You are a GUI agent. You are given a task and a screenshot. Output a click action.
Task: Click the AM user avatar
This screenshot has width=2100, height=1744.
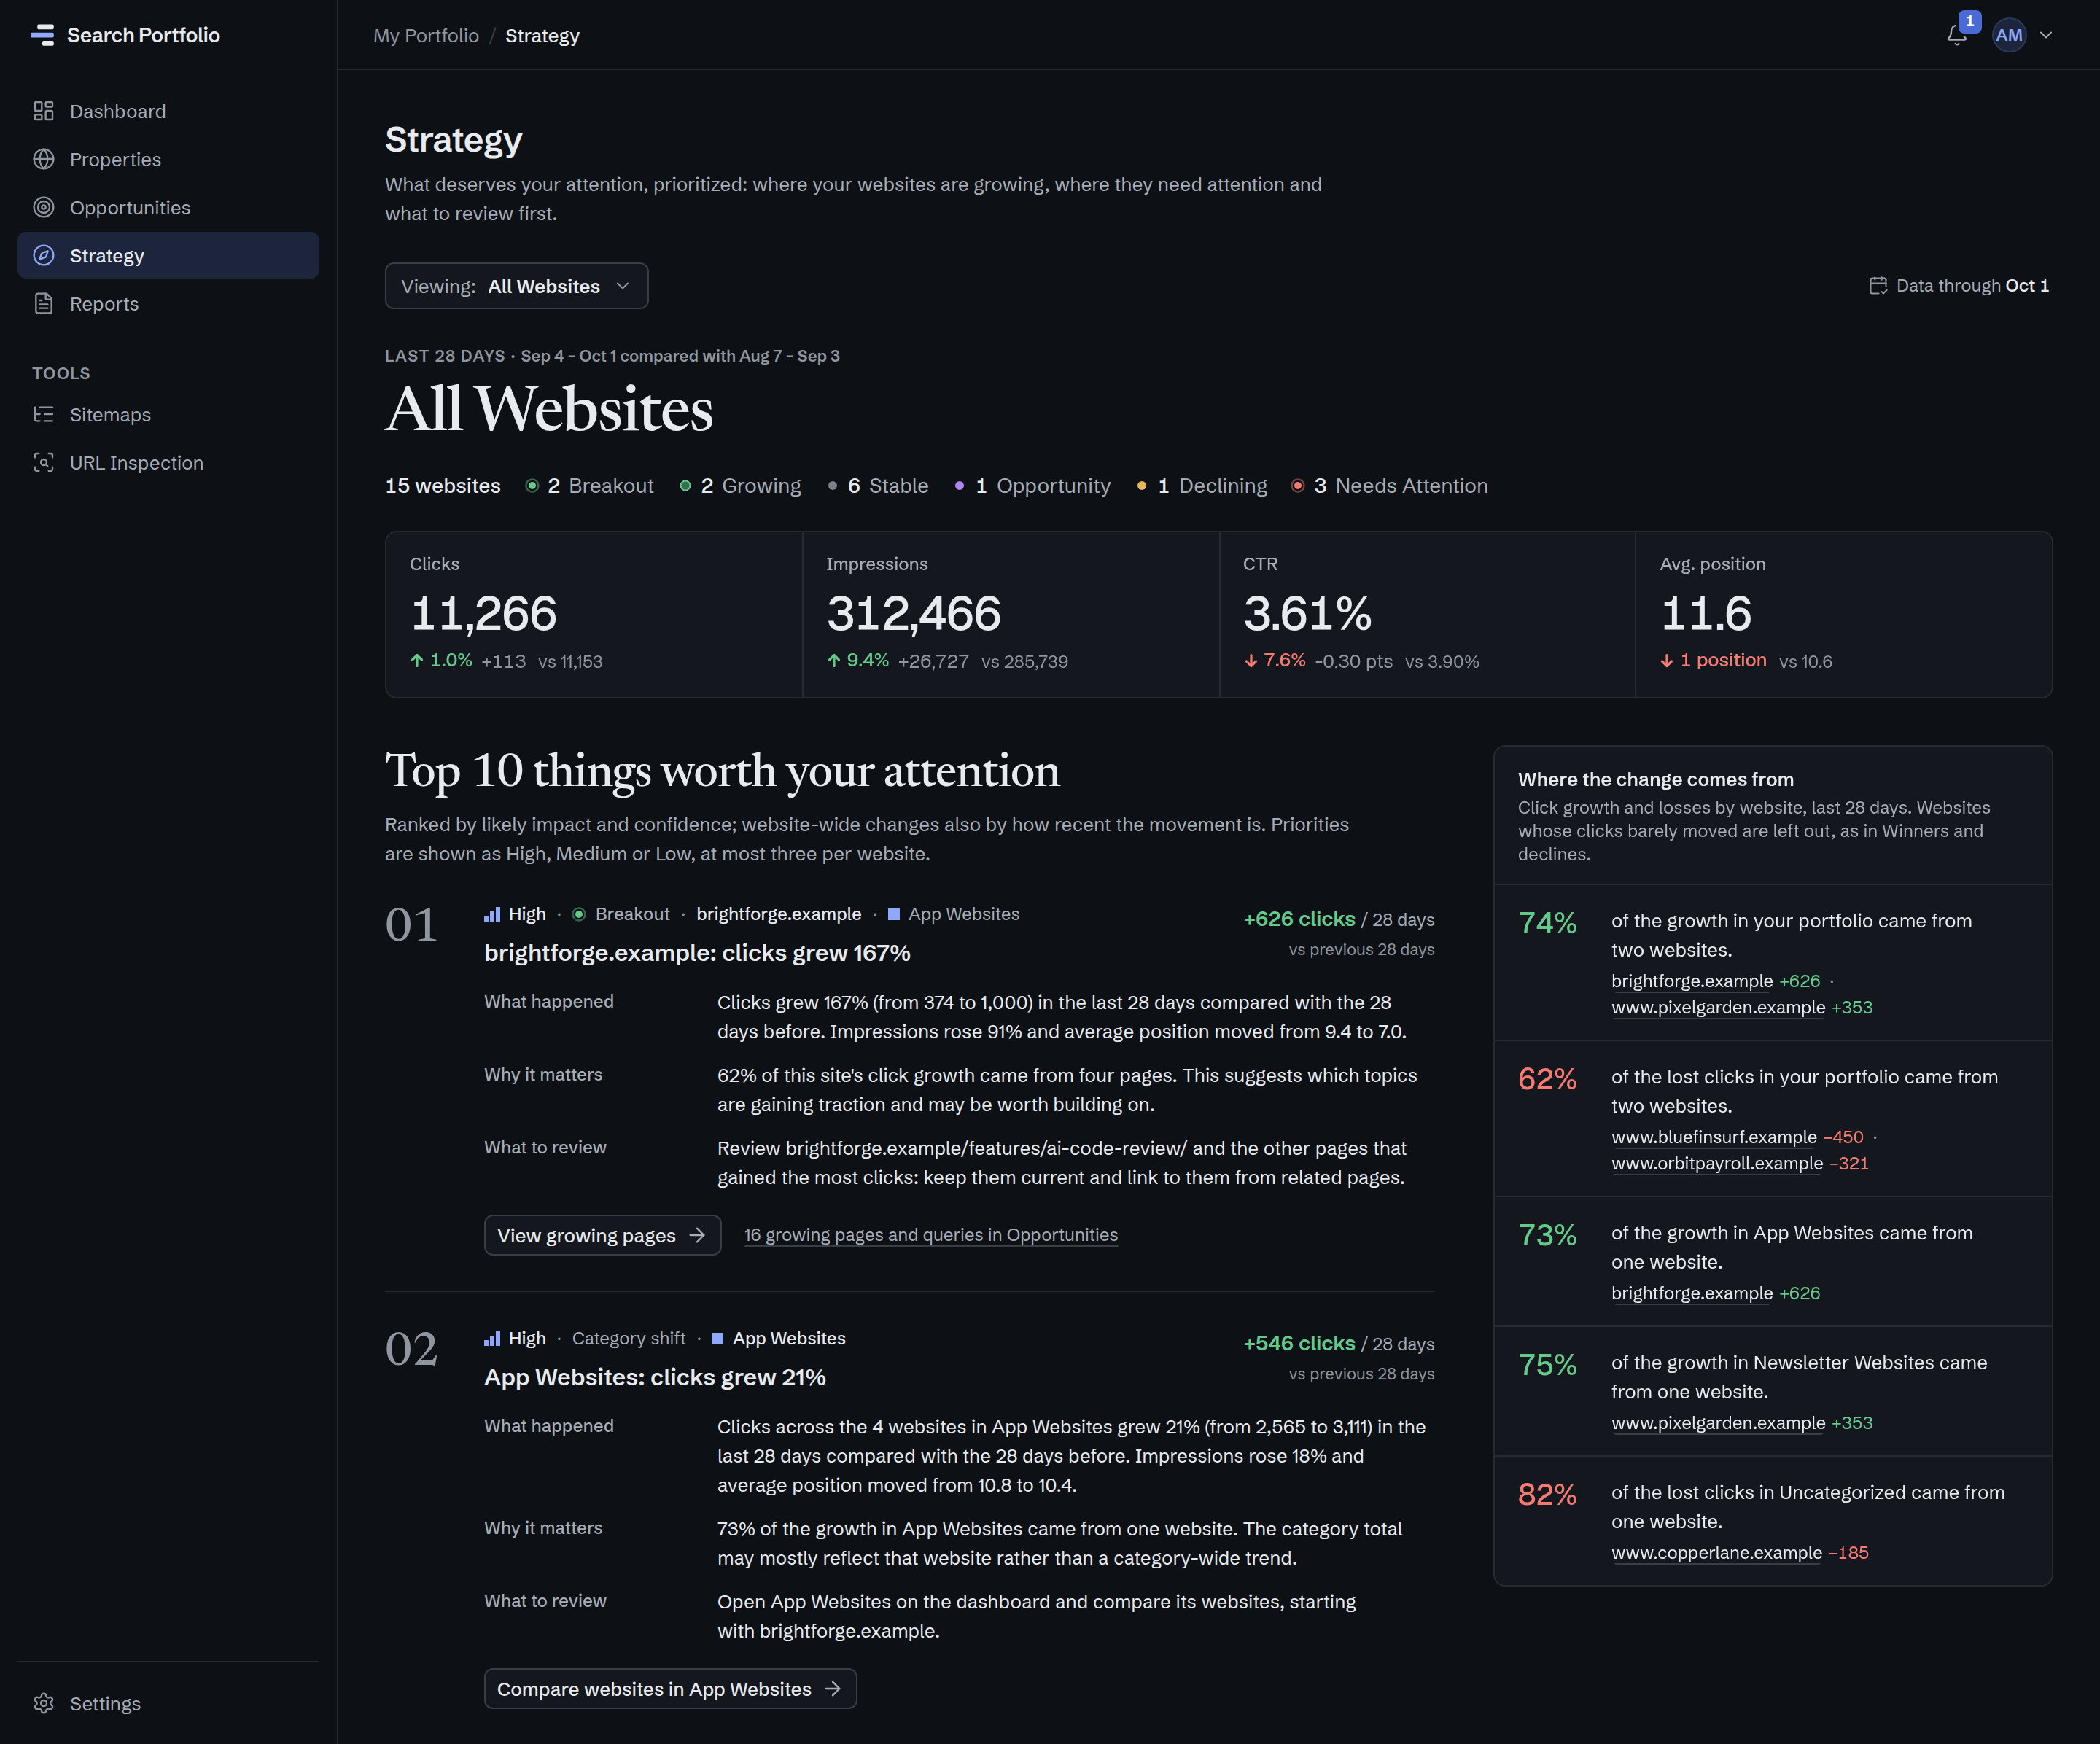pyautogui.click(x=2009, y=35)
